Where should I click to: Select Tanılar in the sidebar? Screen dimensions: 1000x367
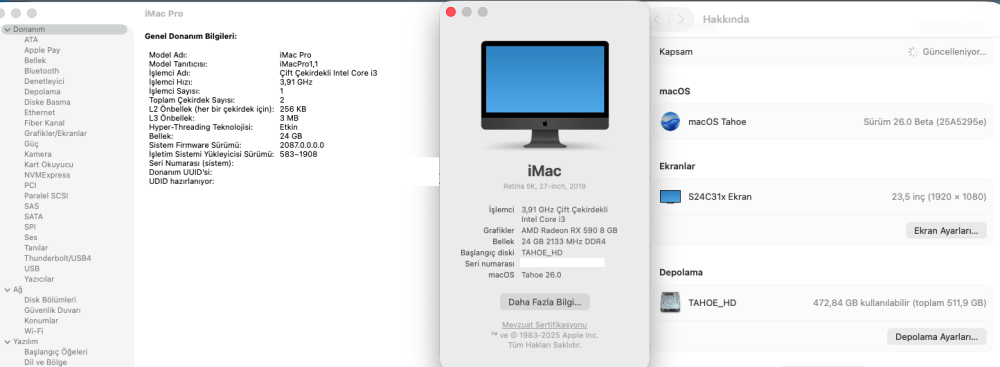coord(36,248)
